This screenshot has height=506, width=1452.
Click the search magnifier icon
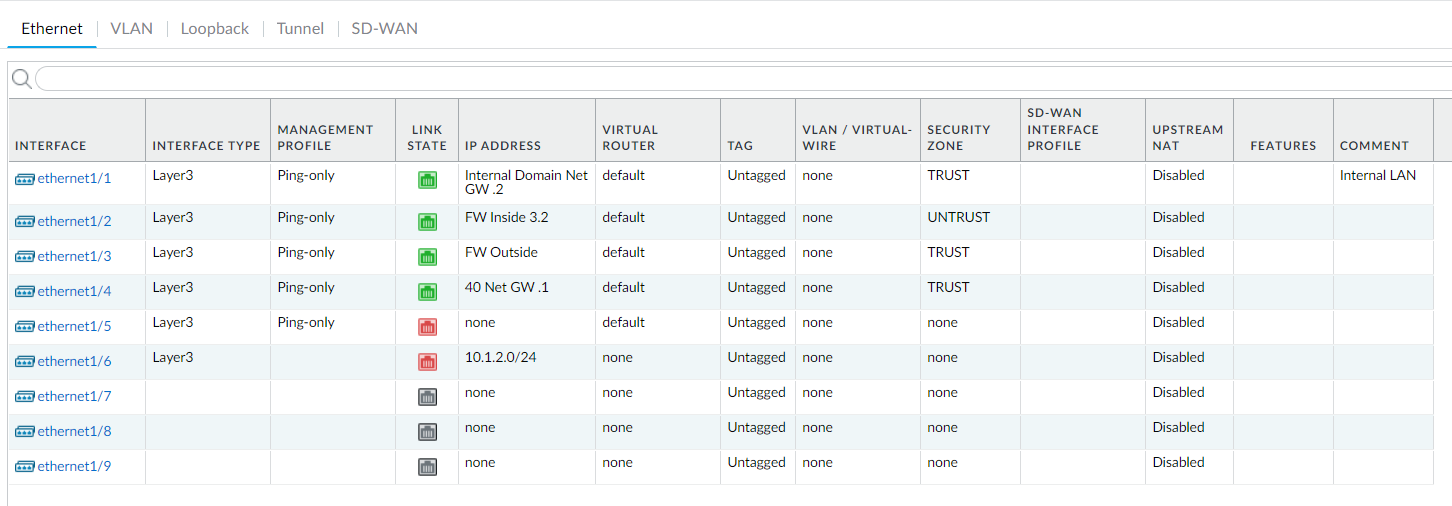click(21, 79)
